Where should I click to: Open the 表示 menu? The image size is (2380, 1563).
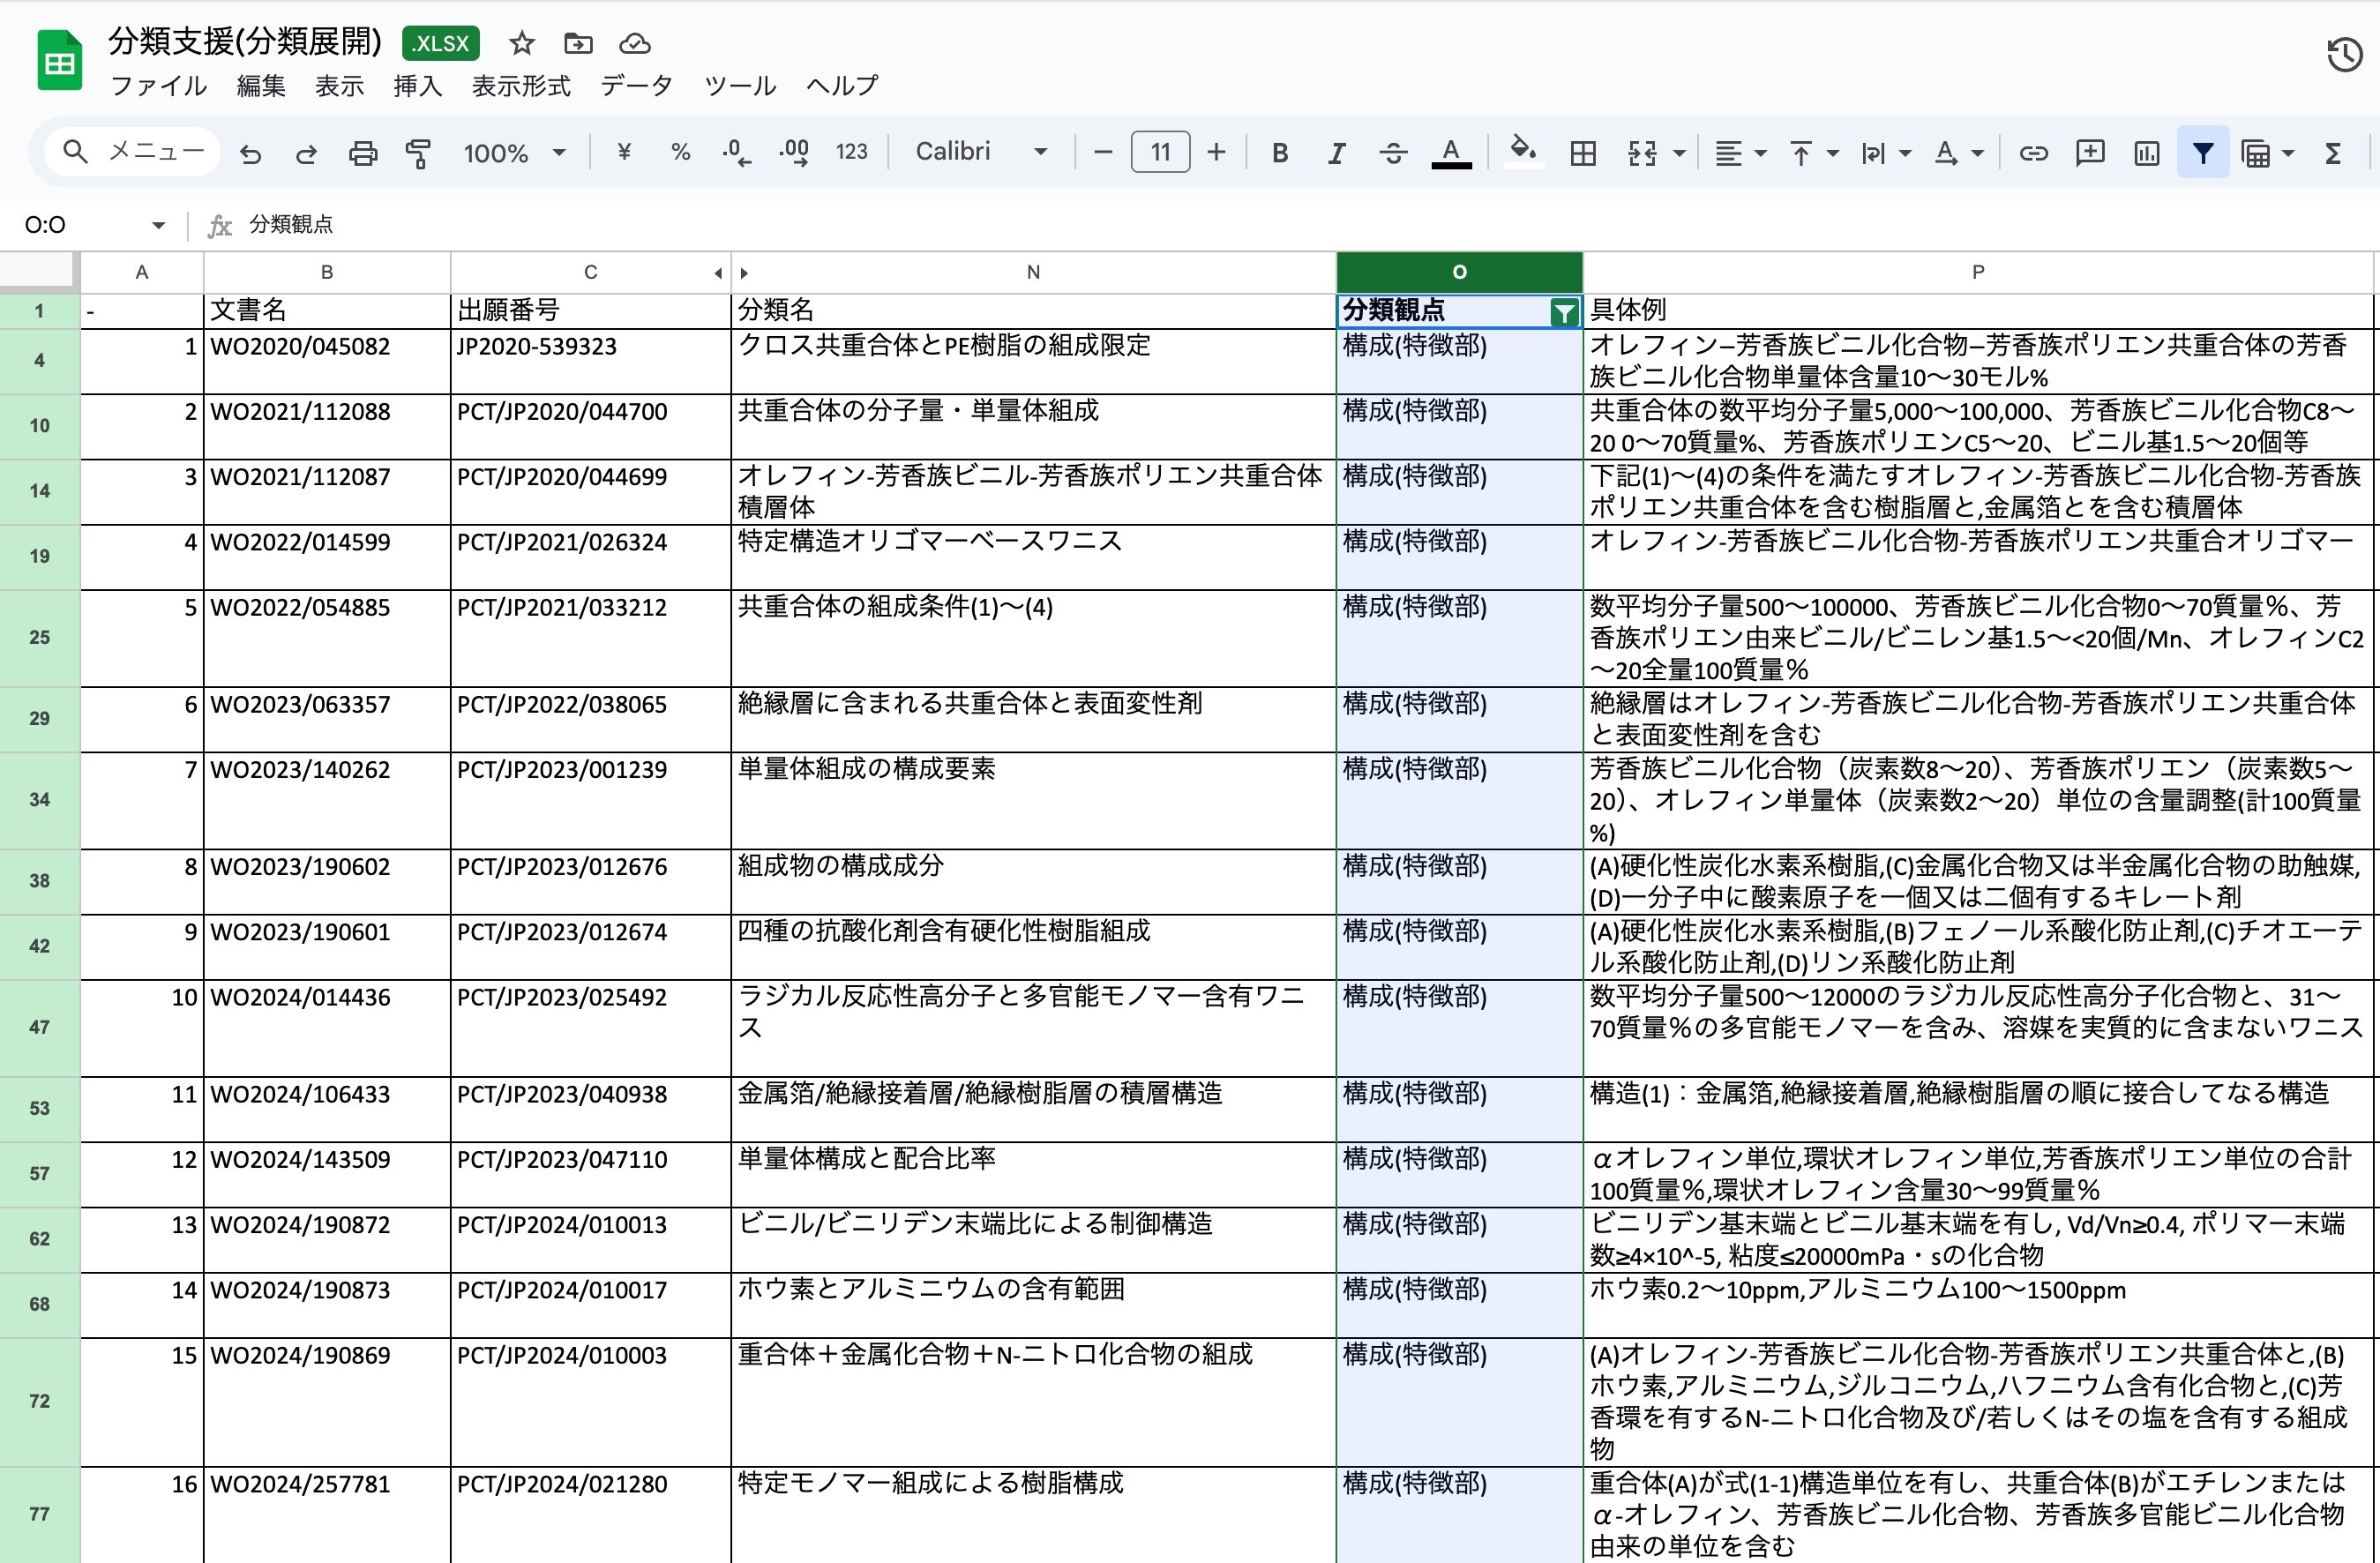[x=339, y=86]
